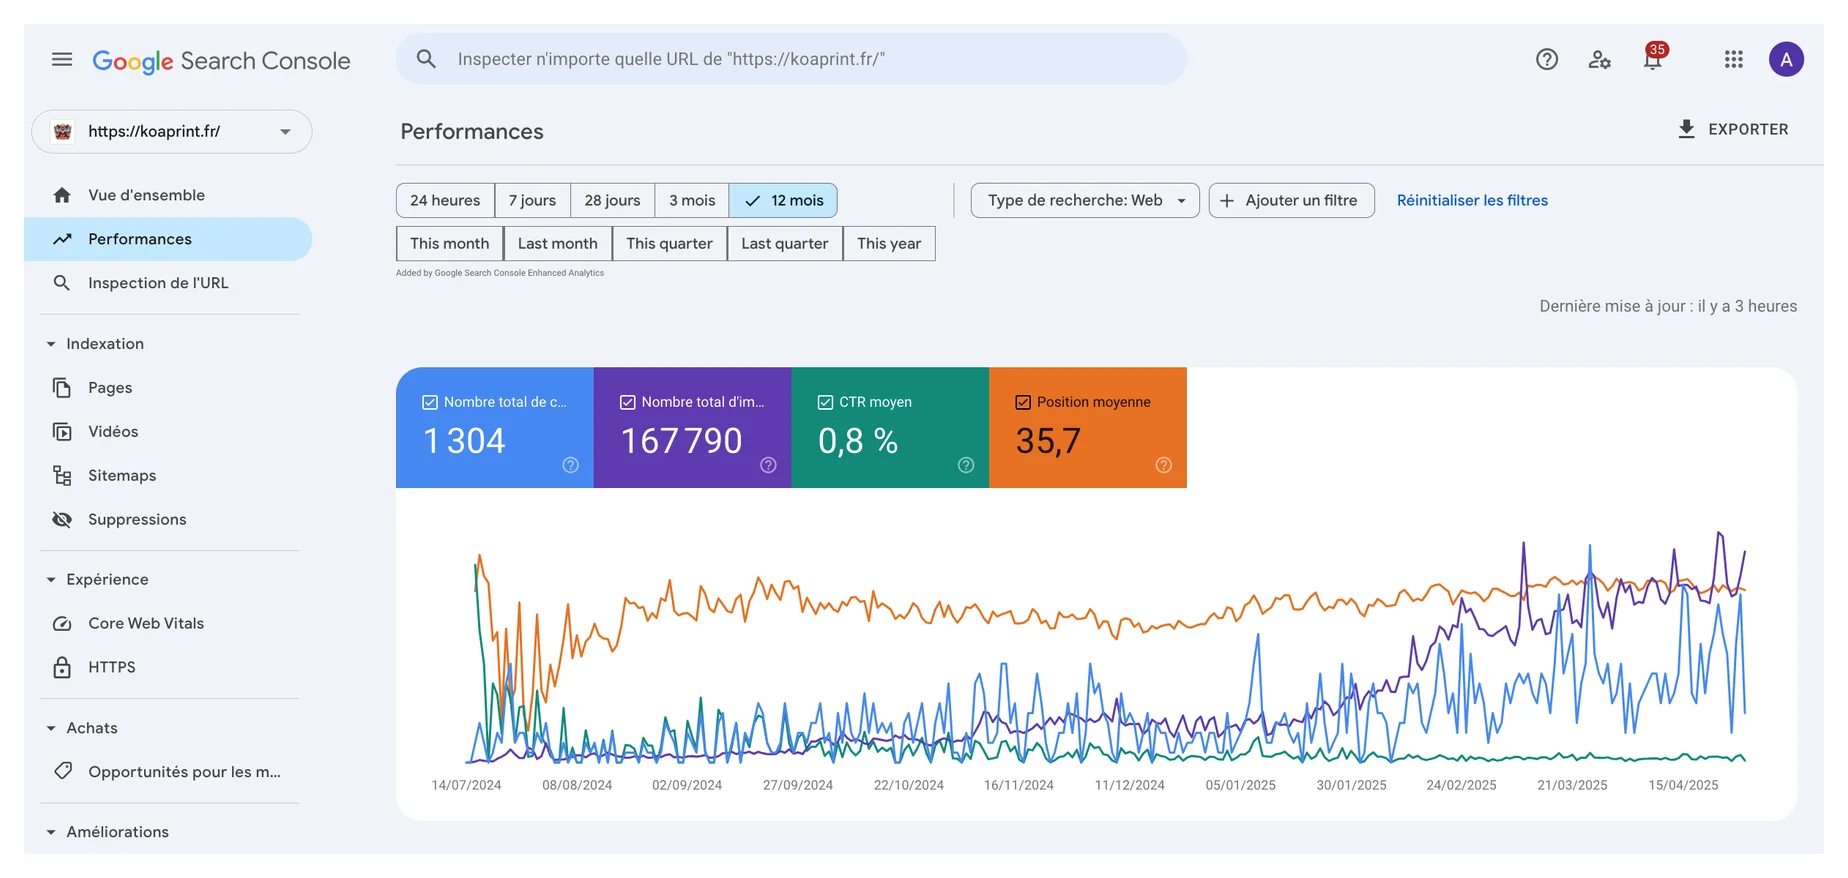
Task: Open Vue d'ensemble in the sidebar
Action: [168, 195]
